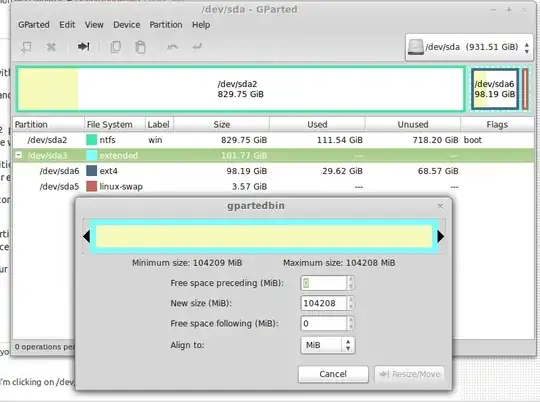
Task: Click the Cancel button in the dialog
Action: pyautogui.click(x=333, y=374)
